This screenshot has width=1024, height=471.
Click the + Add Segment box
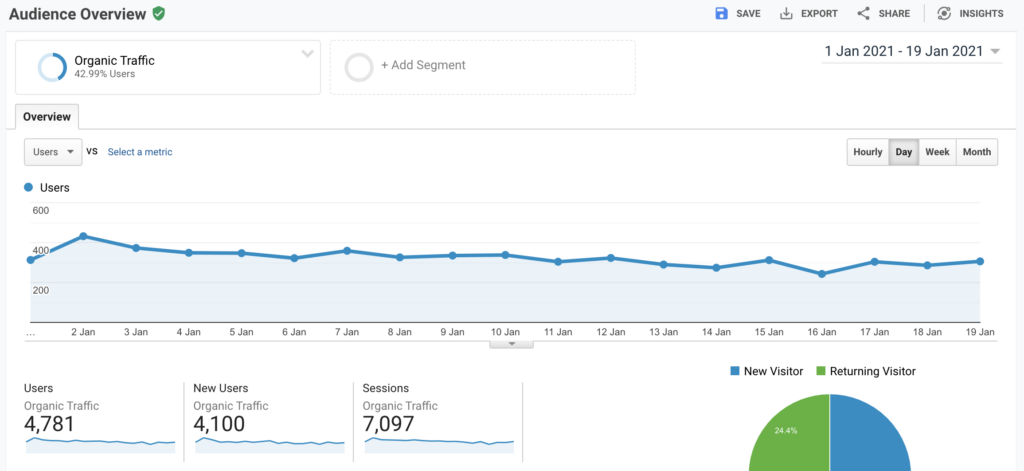pyautogui.click(x=483, y=67)
